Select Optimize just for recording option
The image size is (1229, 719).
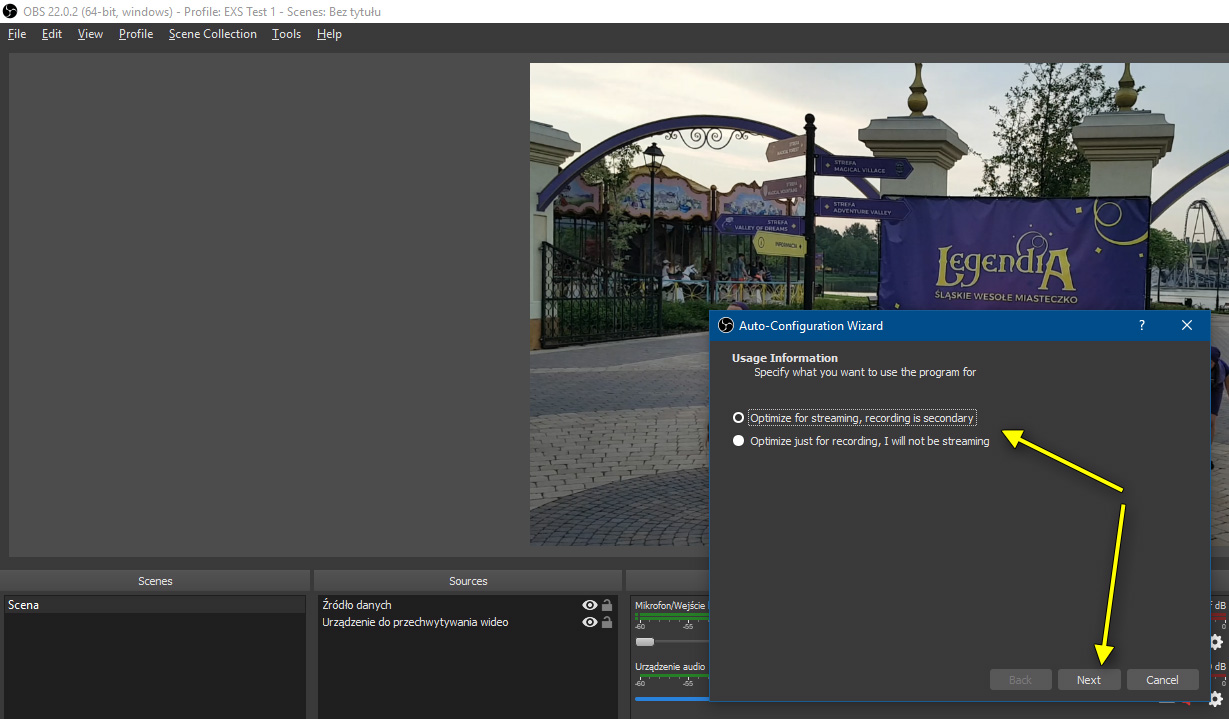[861, 441]
